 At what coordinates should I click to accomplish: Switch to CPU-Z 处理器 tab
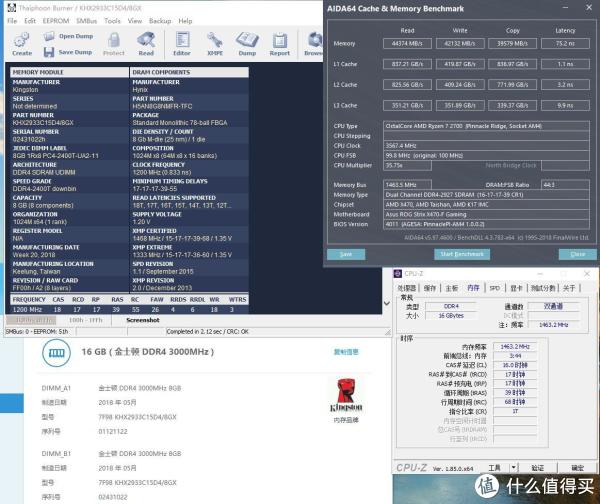coord(406,288)
